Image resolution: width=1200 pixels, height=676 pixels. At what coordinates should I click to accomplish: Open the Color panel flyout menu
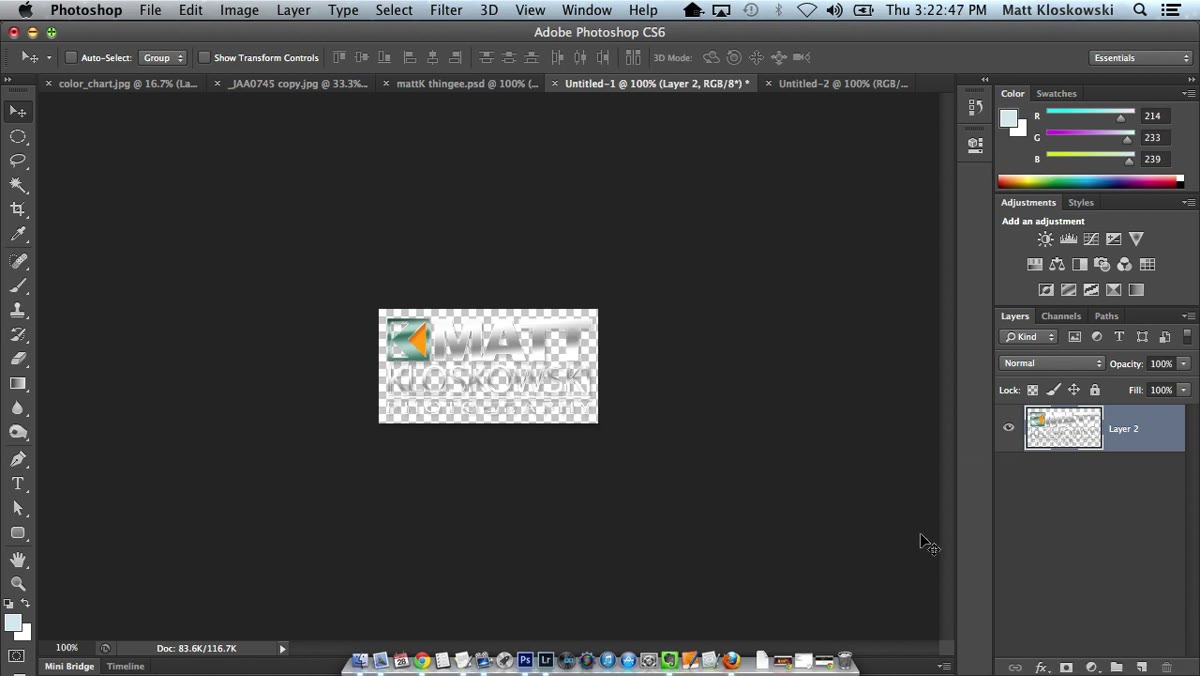click(1188, 93)
